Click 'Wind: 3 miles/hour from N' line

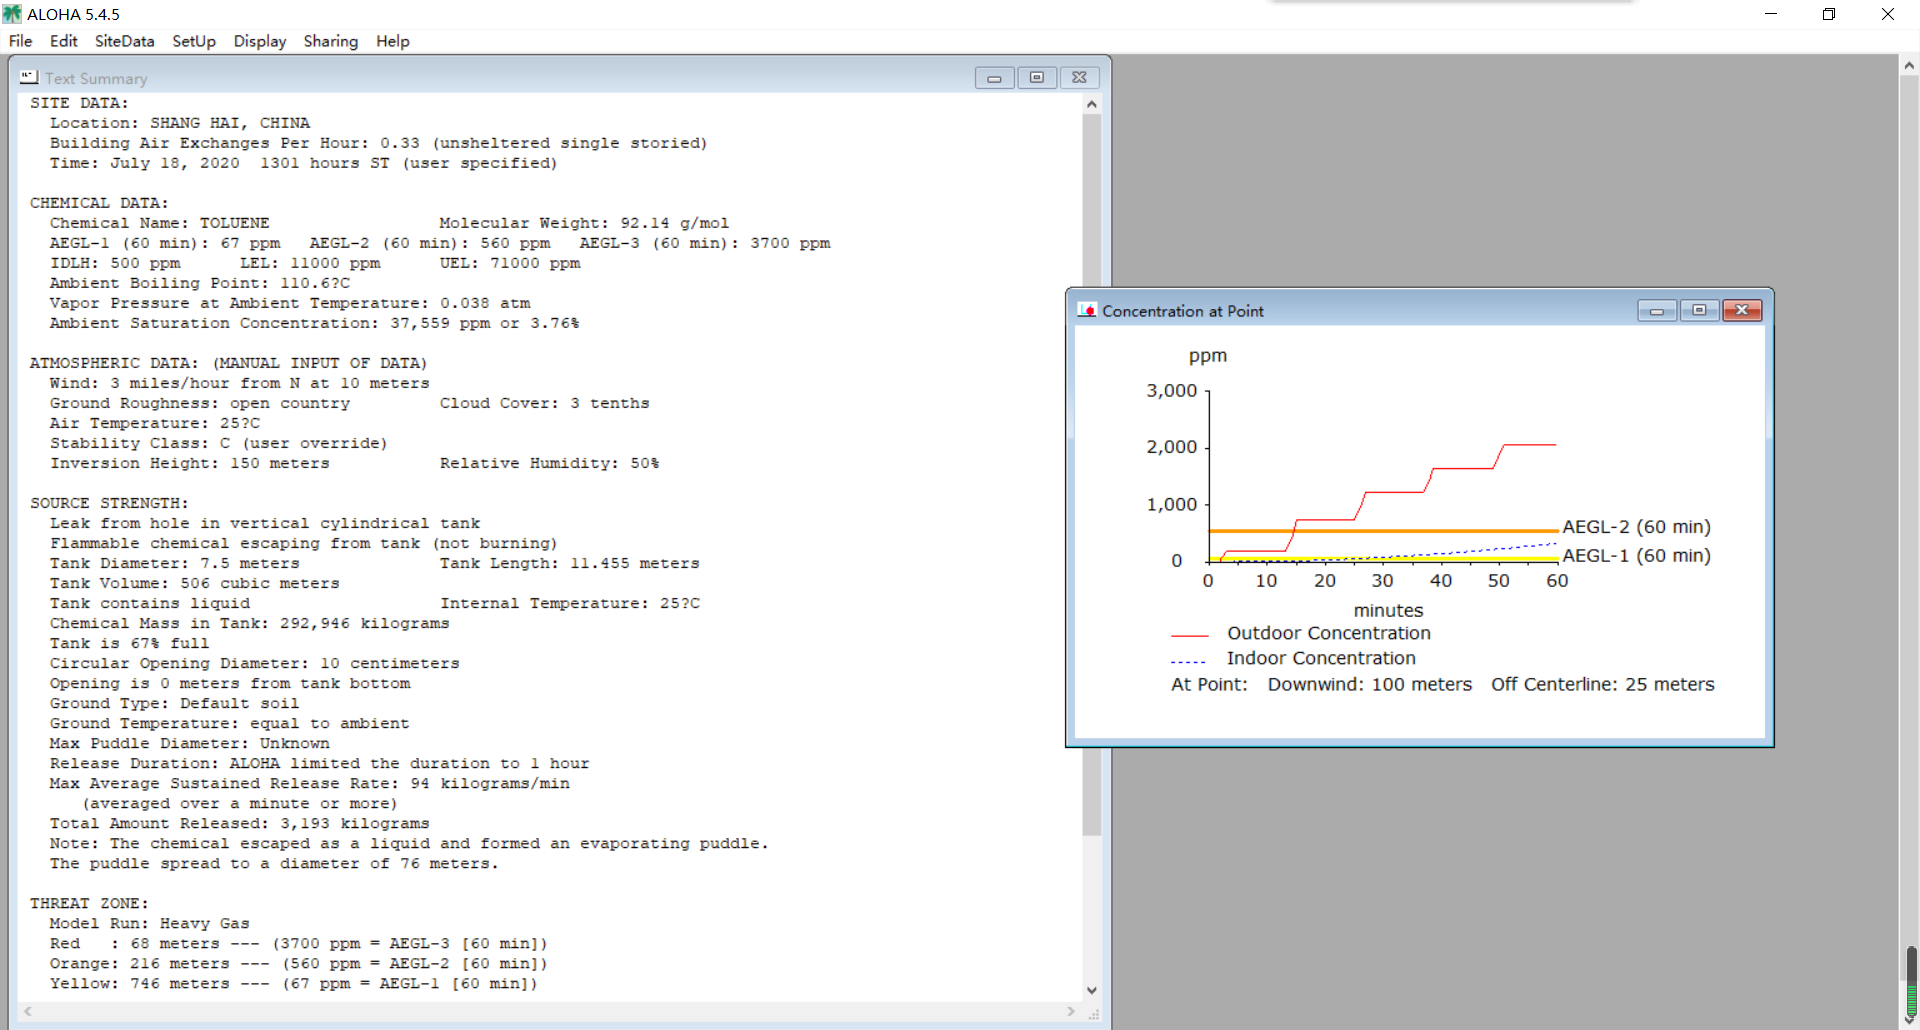[240, 383]
